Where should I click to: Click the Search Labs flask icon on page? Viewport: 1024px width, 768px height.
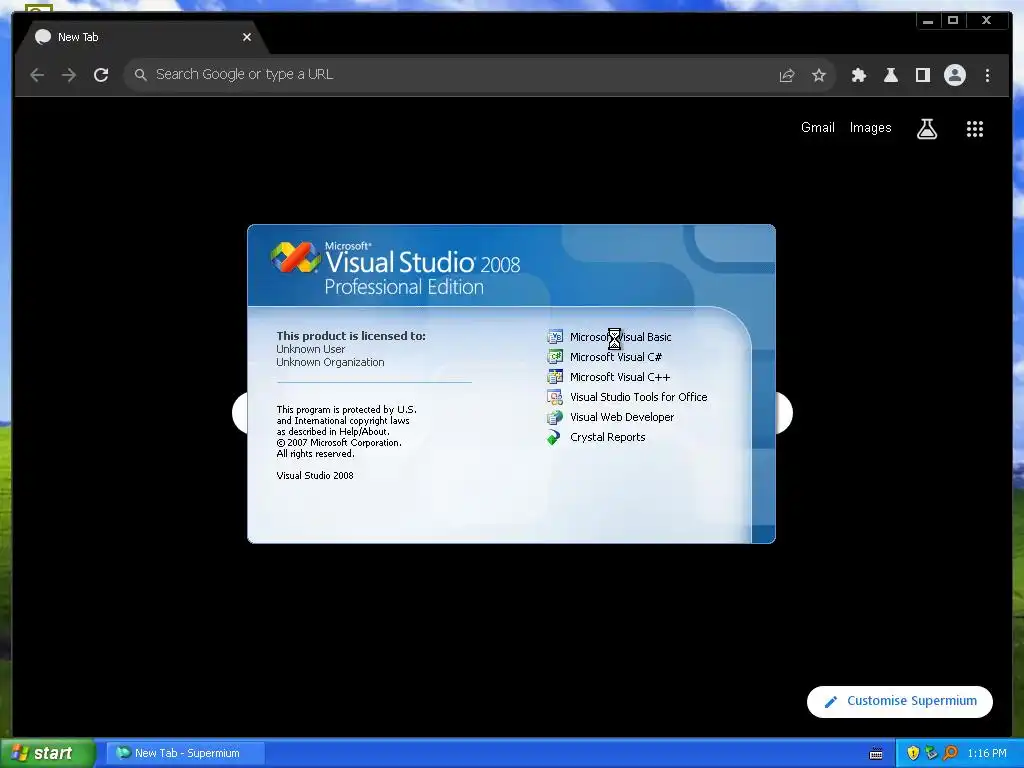click(927, 129)
